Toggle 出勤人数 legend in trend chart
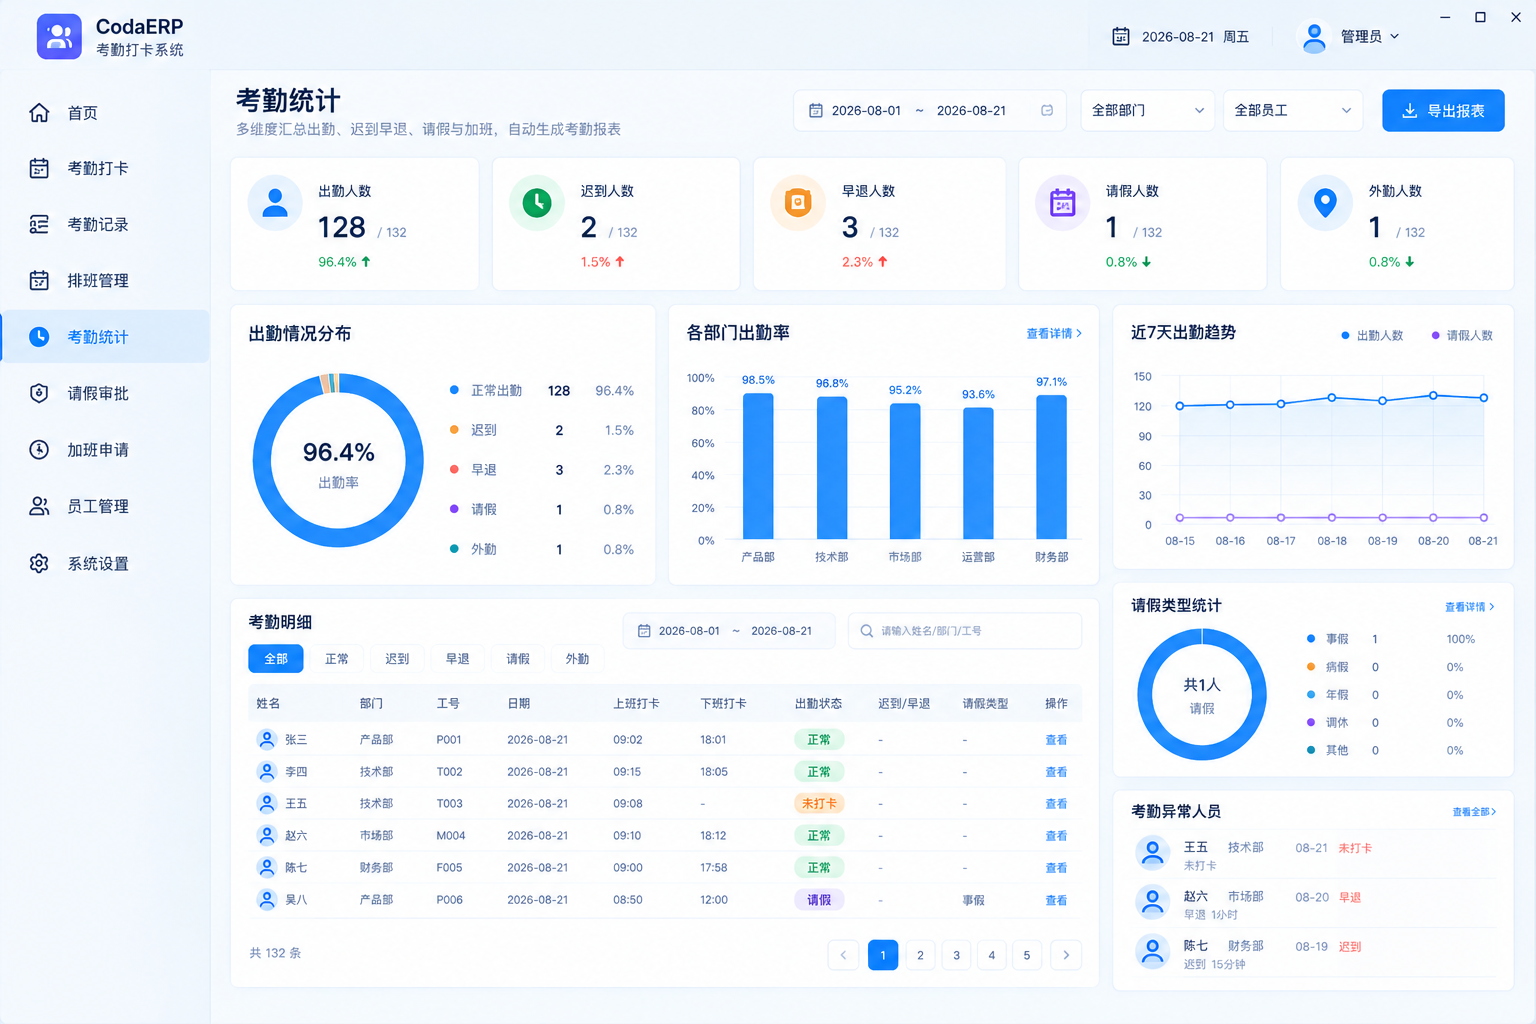The image size is (1536, 1024). (x=1372, y=336)
